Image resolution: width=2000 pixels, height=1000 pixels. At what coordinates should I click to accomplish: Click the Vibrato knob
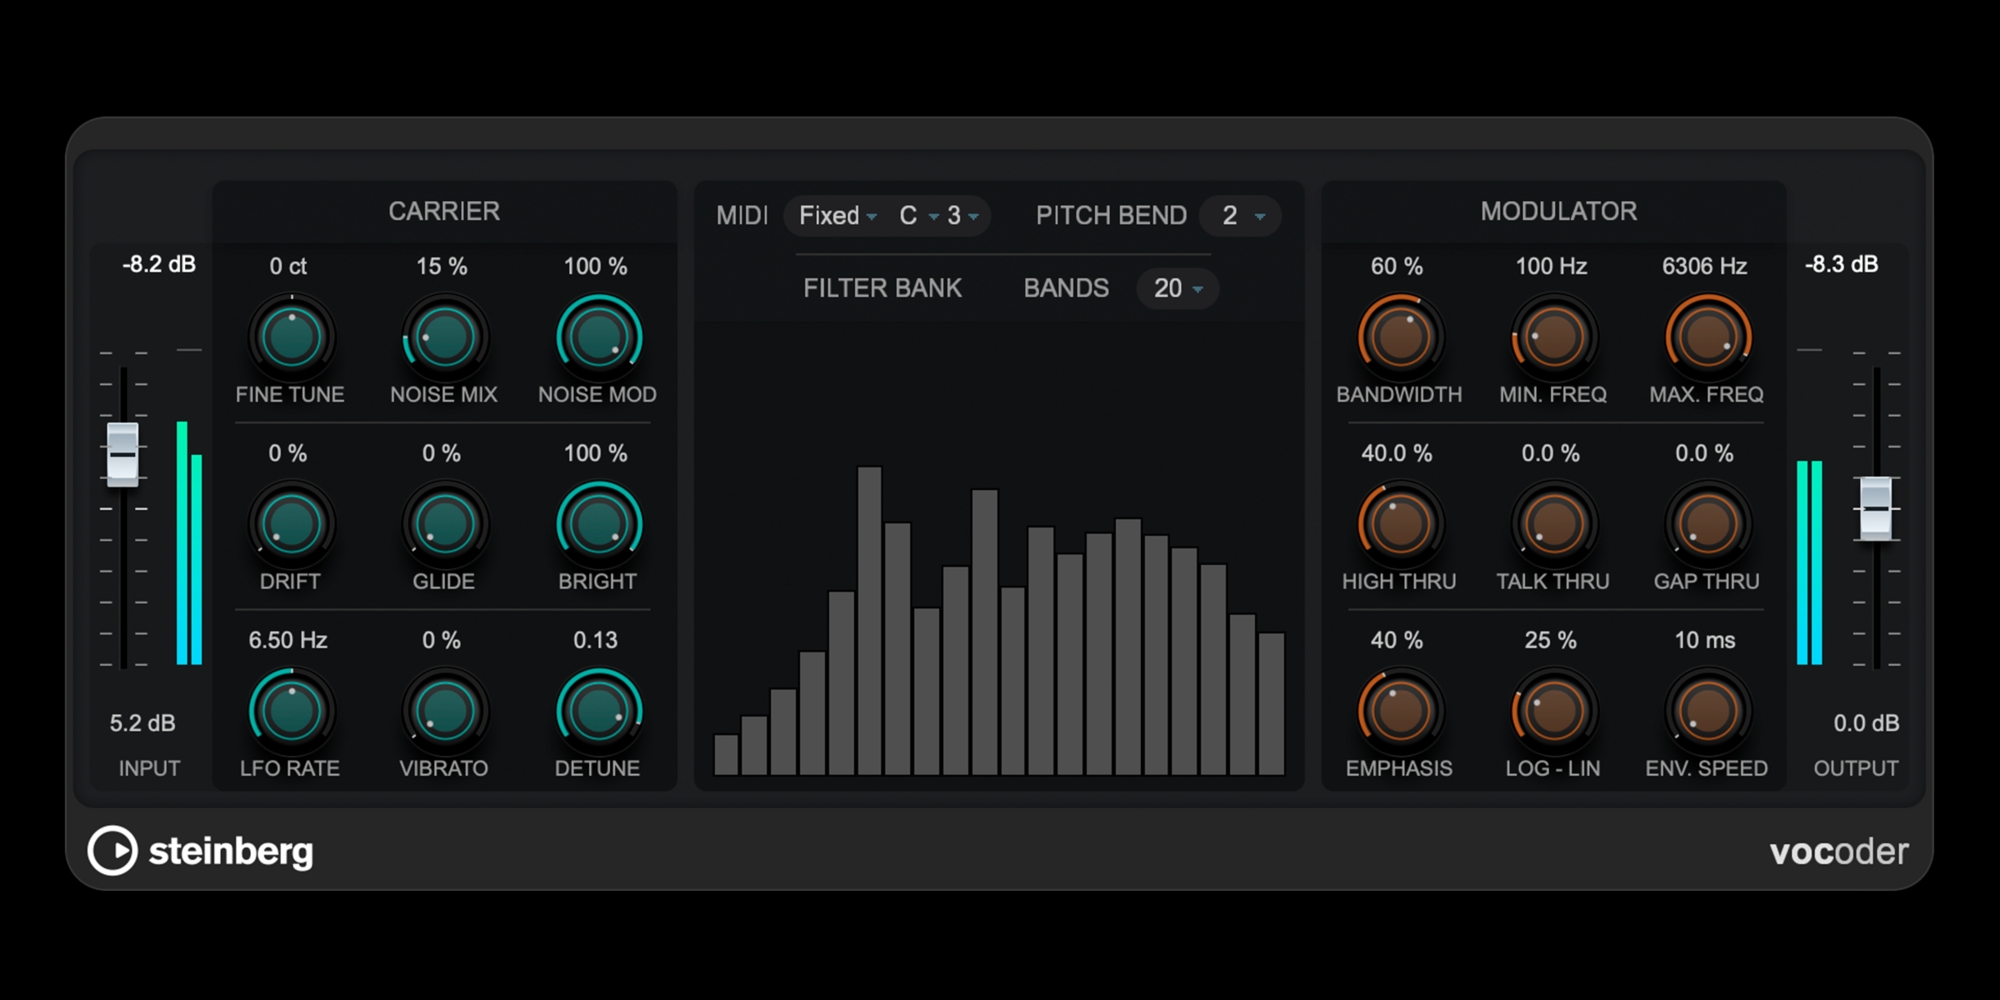[x=444, y=711]
